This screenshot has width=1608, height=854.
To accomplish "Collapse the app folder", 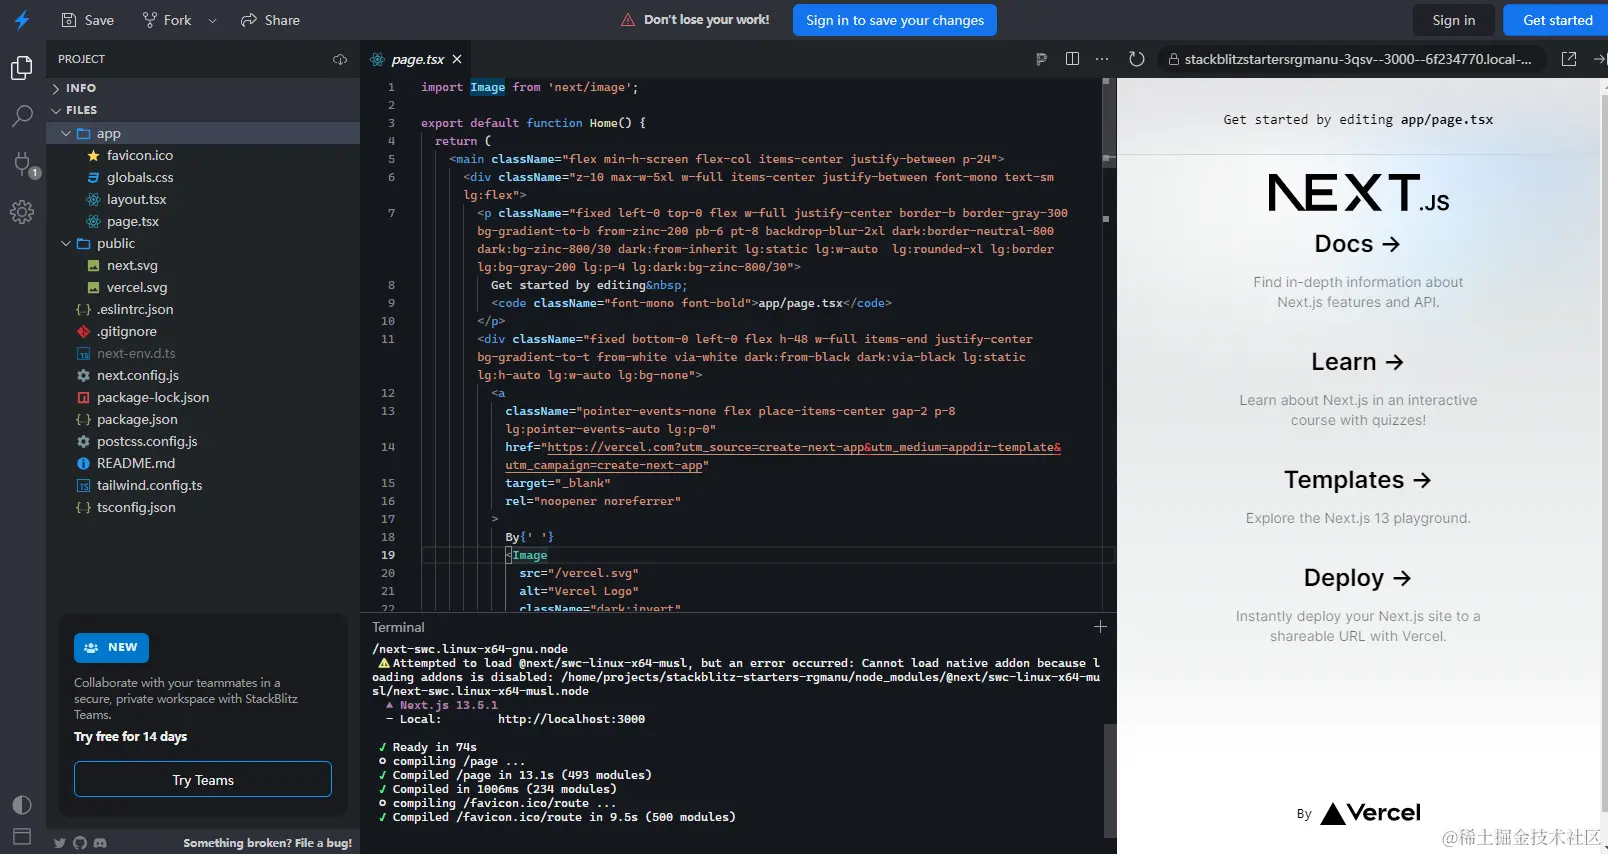I will click(204, 133).
